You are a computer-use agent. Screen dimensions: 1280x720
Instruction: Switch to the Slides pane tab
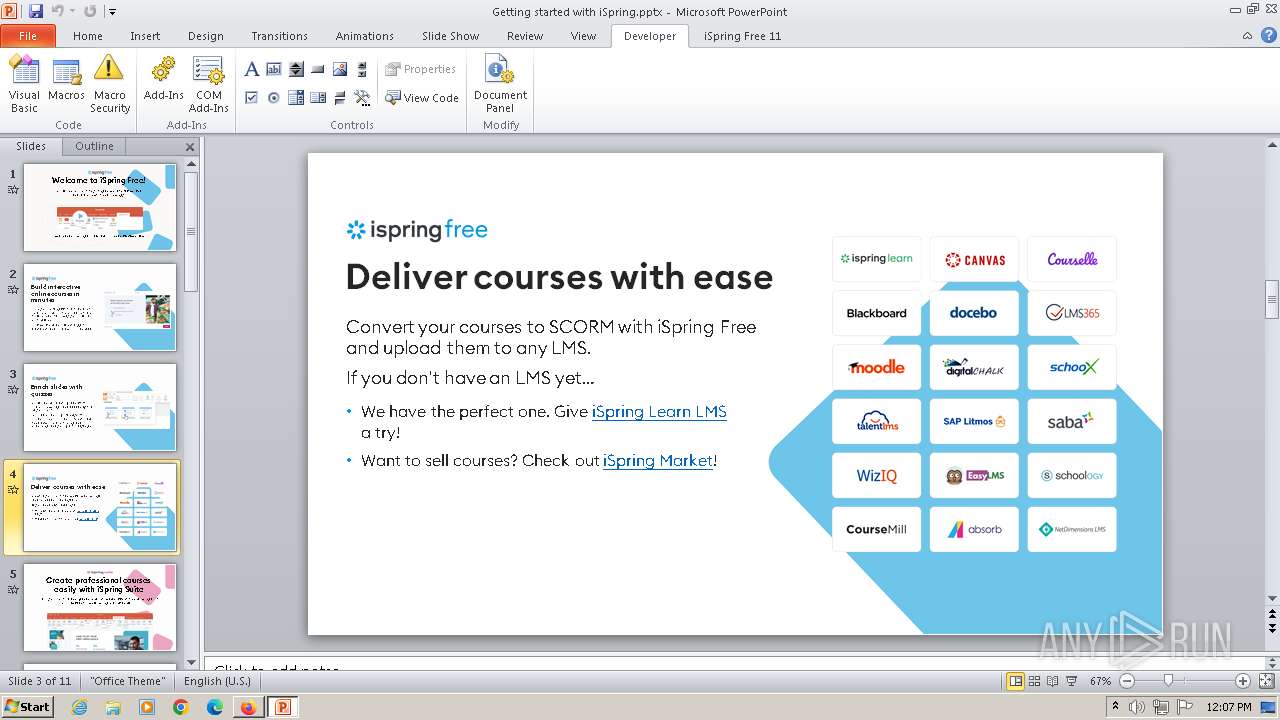[31, 146]
